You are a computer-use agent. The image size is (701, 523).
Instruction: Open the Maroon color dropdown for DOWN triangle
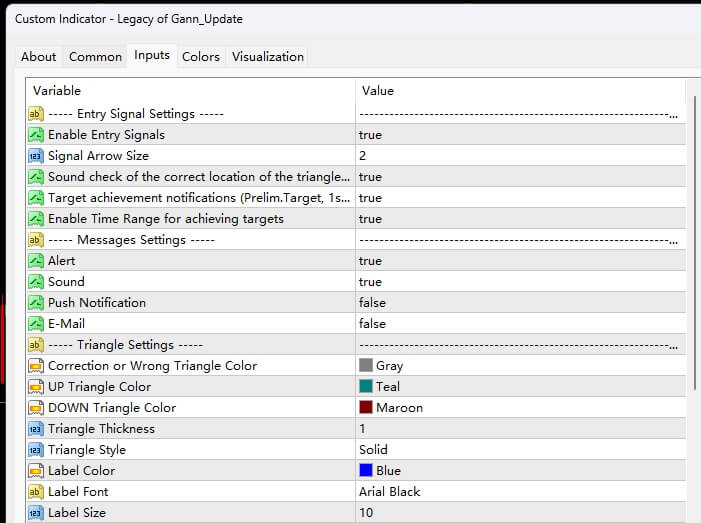(x=520, y=408)
